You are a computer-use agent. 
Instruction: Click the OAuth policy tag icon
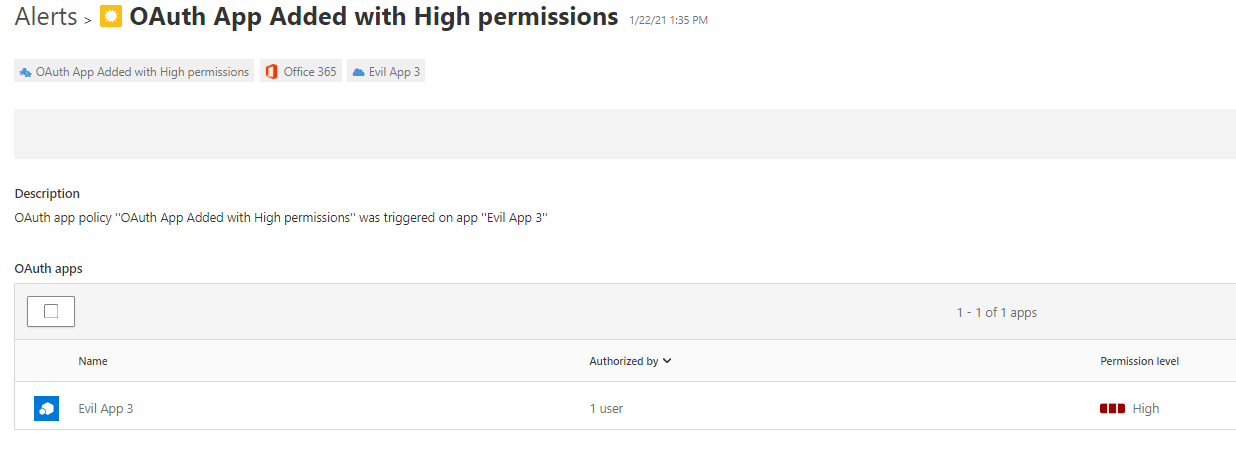pos(25,72)
